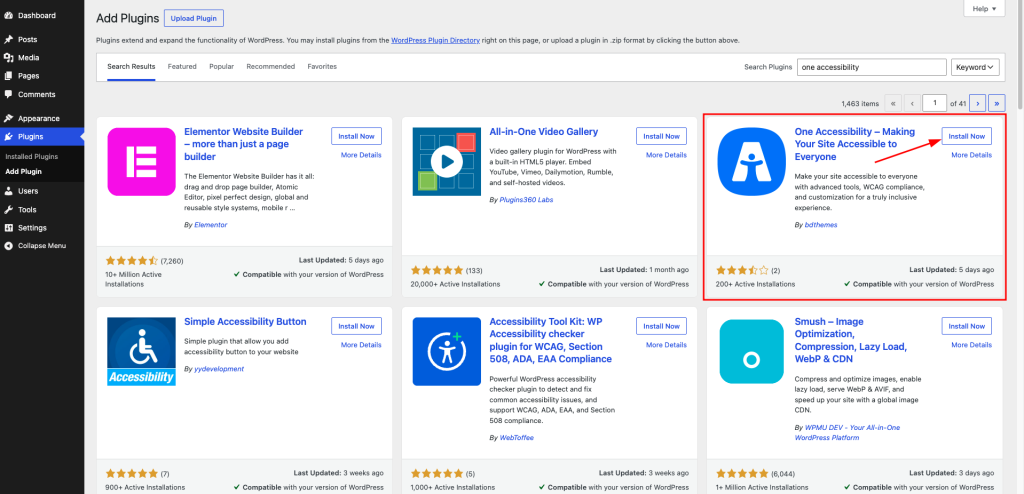Select the Plugins plug icon
Image resolution: width=1024 pixels, height=494 pixels.
(8, 137)
